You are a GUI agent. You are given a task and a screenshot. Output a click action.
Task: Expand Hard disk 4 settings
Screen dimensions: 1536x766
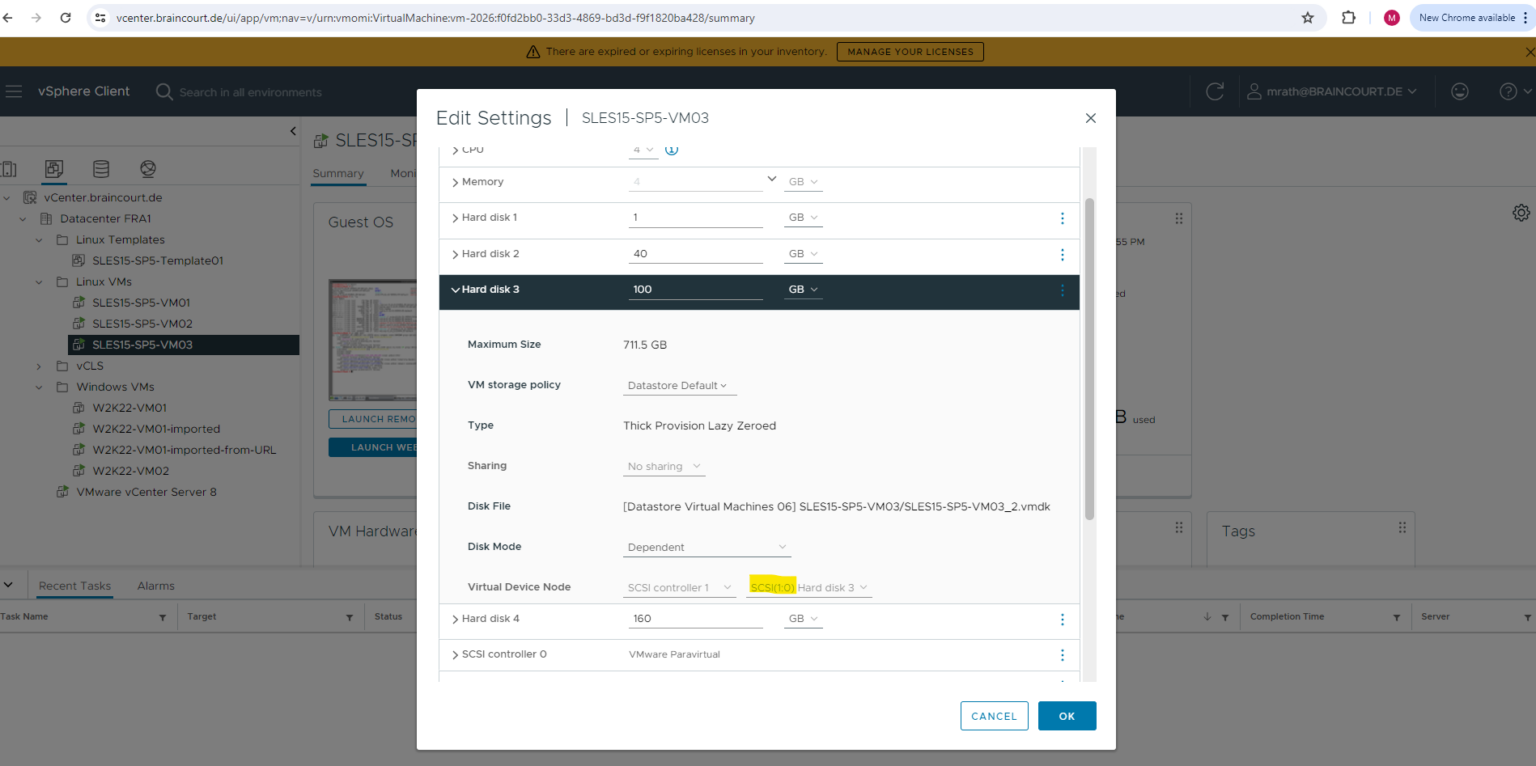[x=455, y=618]
